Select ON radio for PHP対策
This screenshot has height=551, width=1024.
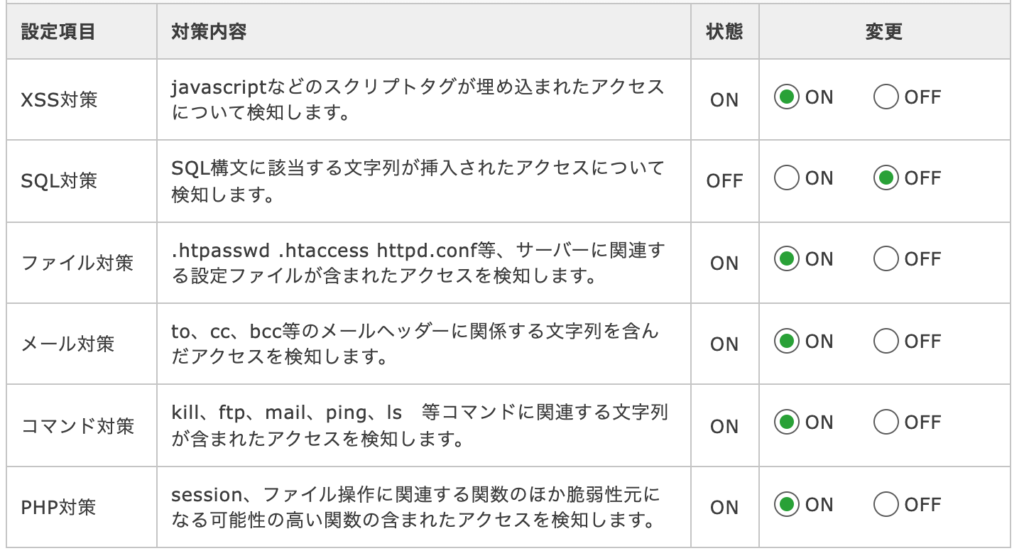pos(786,505)
